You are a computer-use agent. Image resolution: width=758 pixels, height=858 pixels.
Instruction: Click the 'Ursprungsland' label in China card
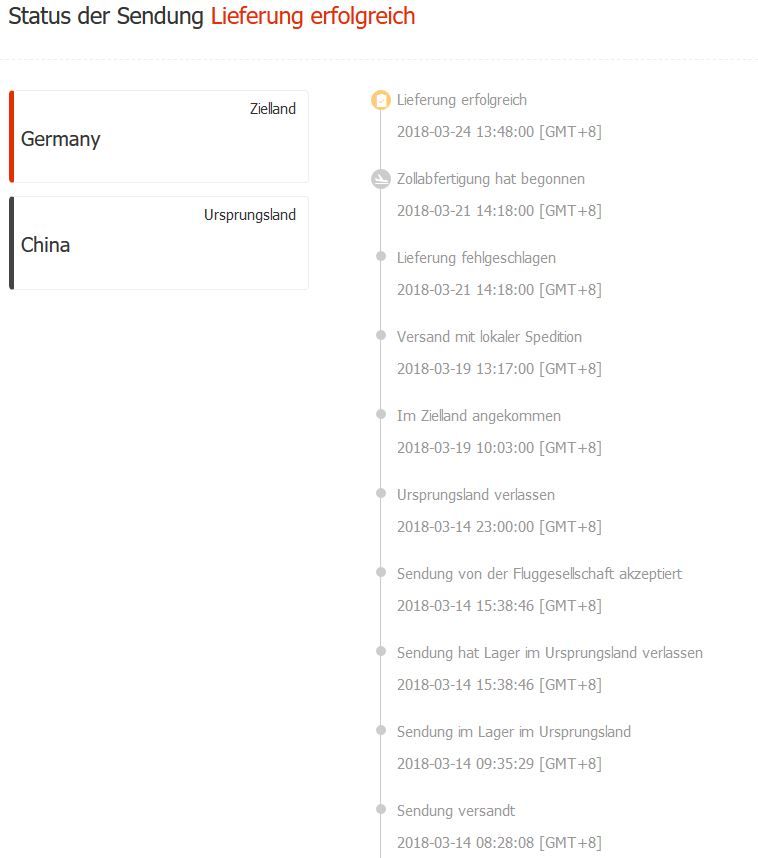250,215
